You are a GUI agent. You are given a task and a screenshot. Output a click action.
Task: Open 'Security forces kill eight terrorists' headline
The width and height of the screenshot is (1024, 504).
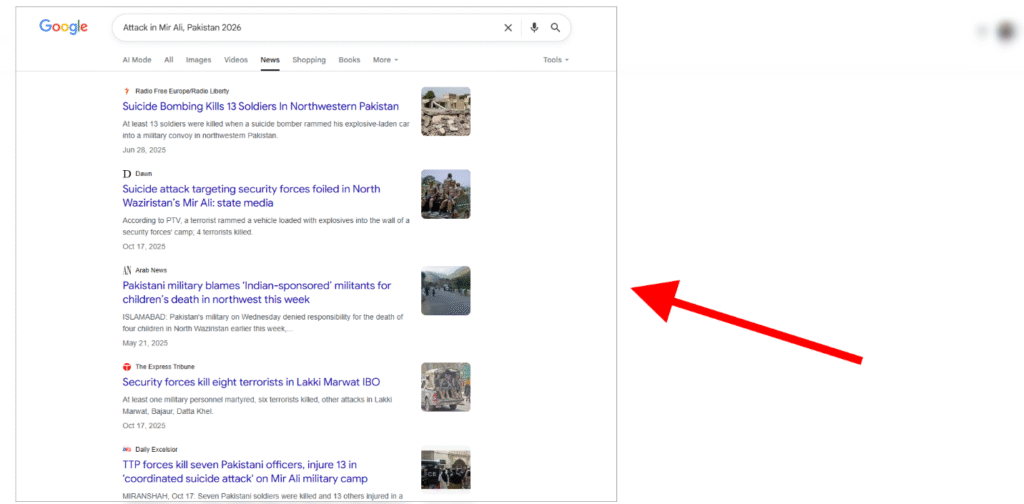(251, 382)
